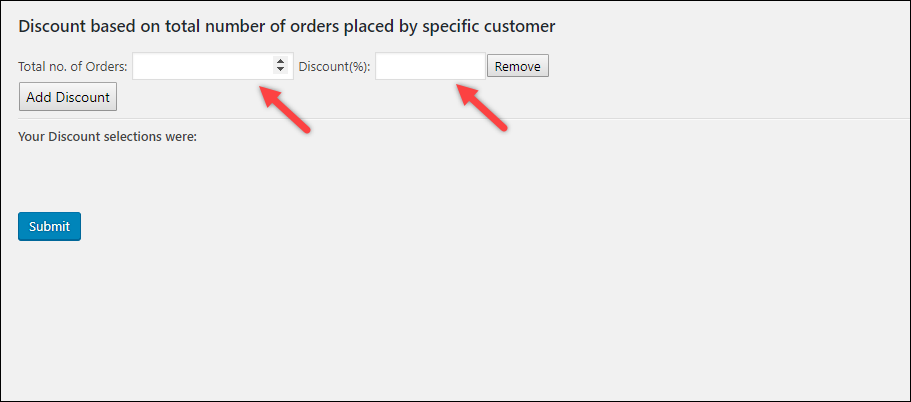The height and width of the screenshot is (402, 911).
Task: Focus the Total no. of Orders field
Action: coord(213,66)
